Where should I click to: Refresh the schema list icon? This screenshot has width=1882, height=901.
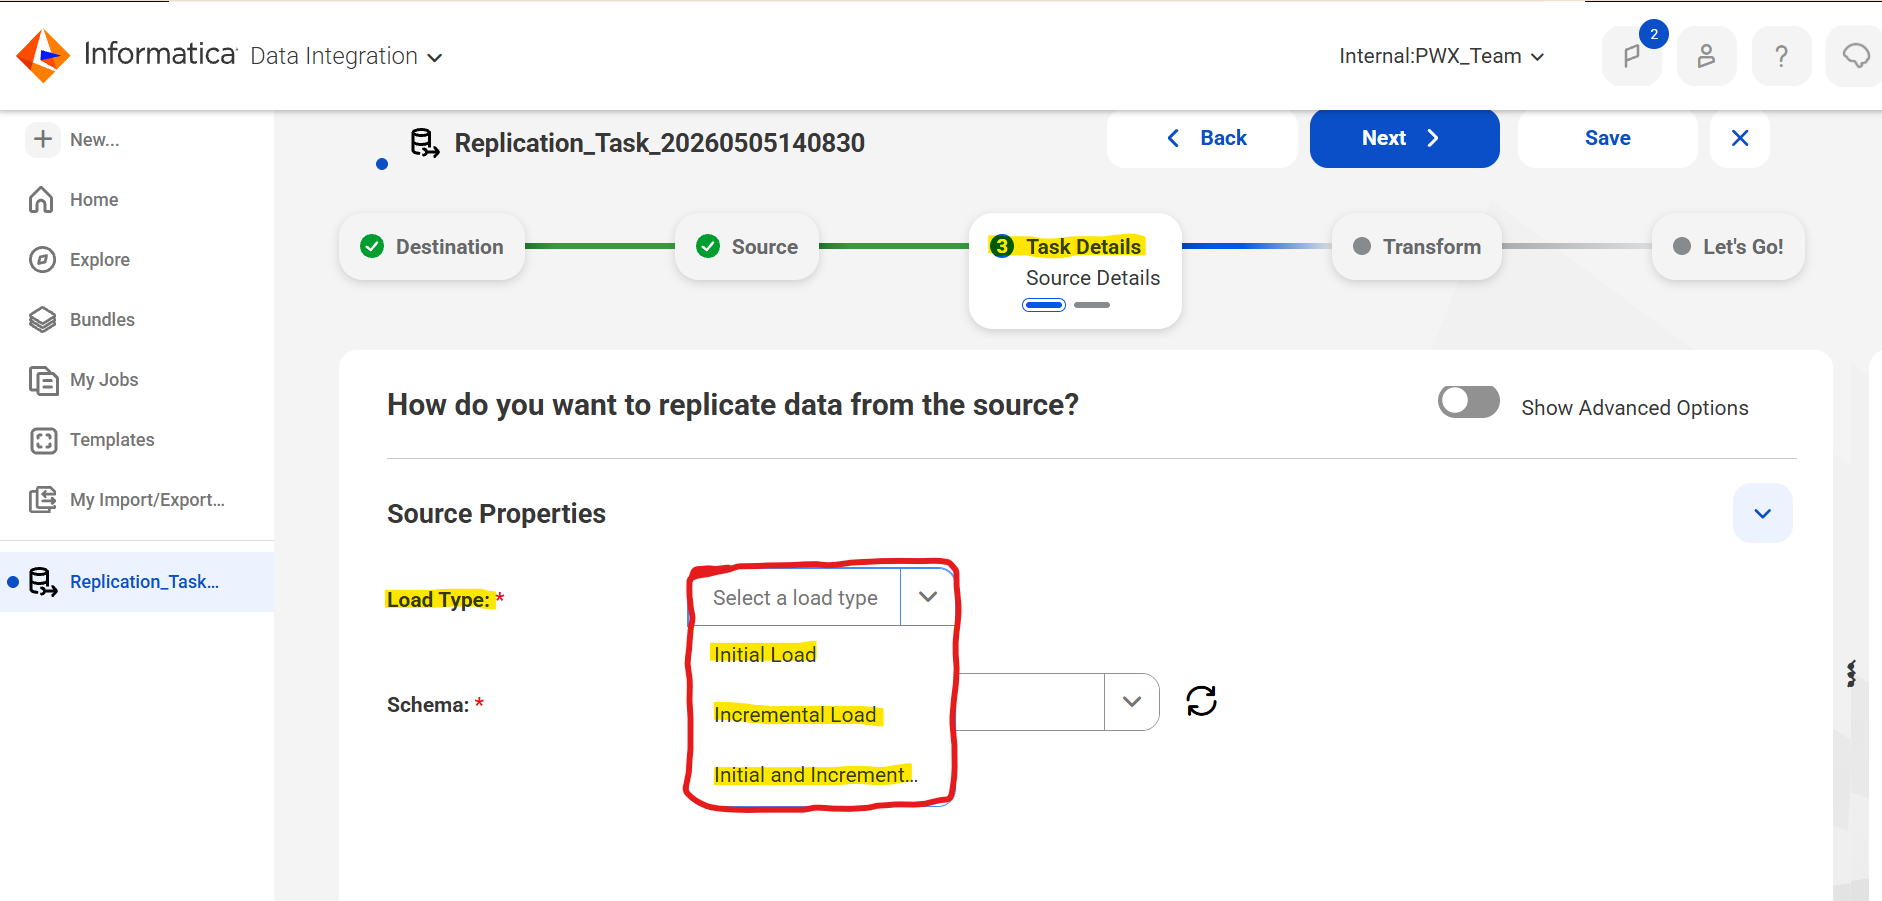point(1201,701)
